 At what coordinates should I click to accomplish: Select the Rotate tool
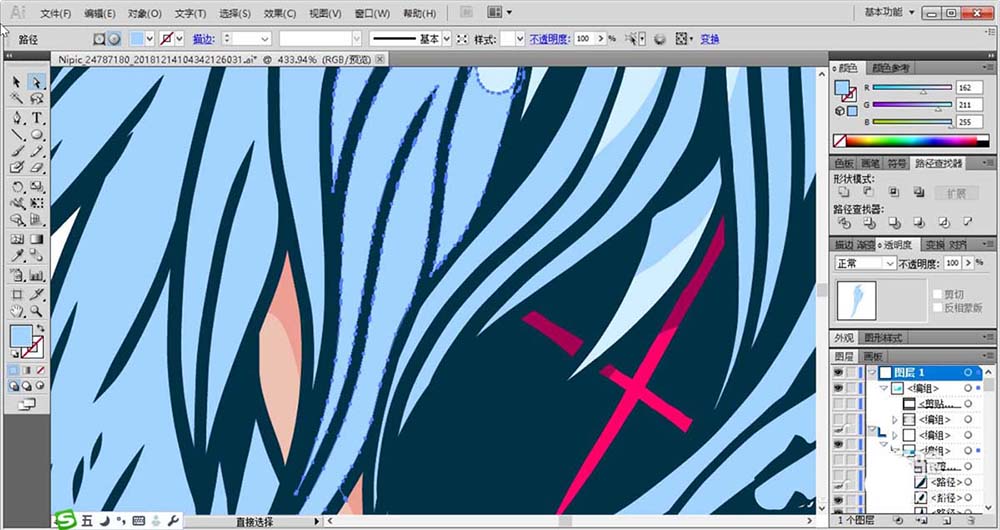pyautogui.click(x=17, y=187)
